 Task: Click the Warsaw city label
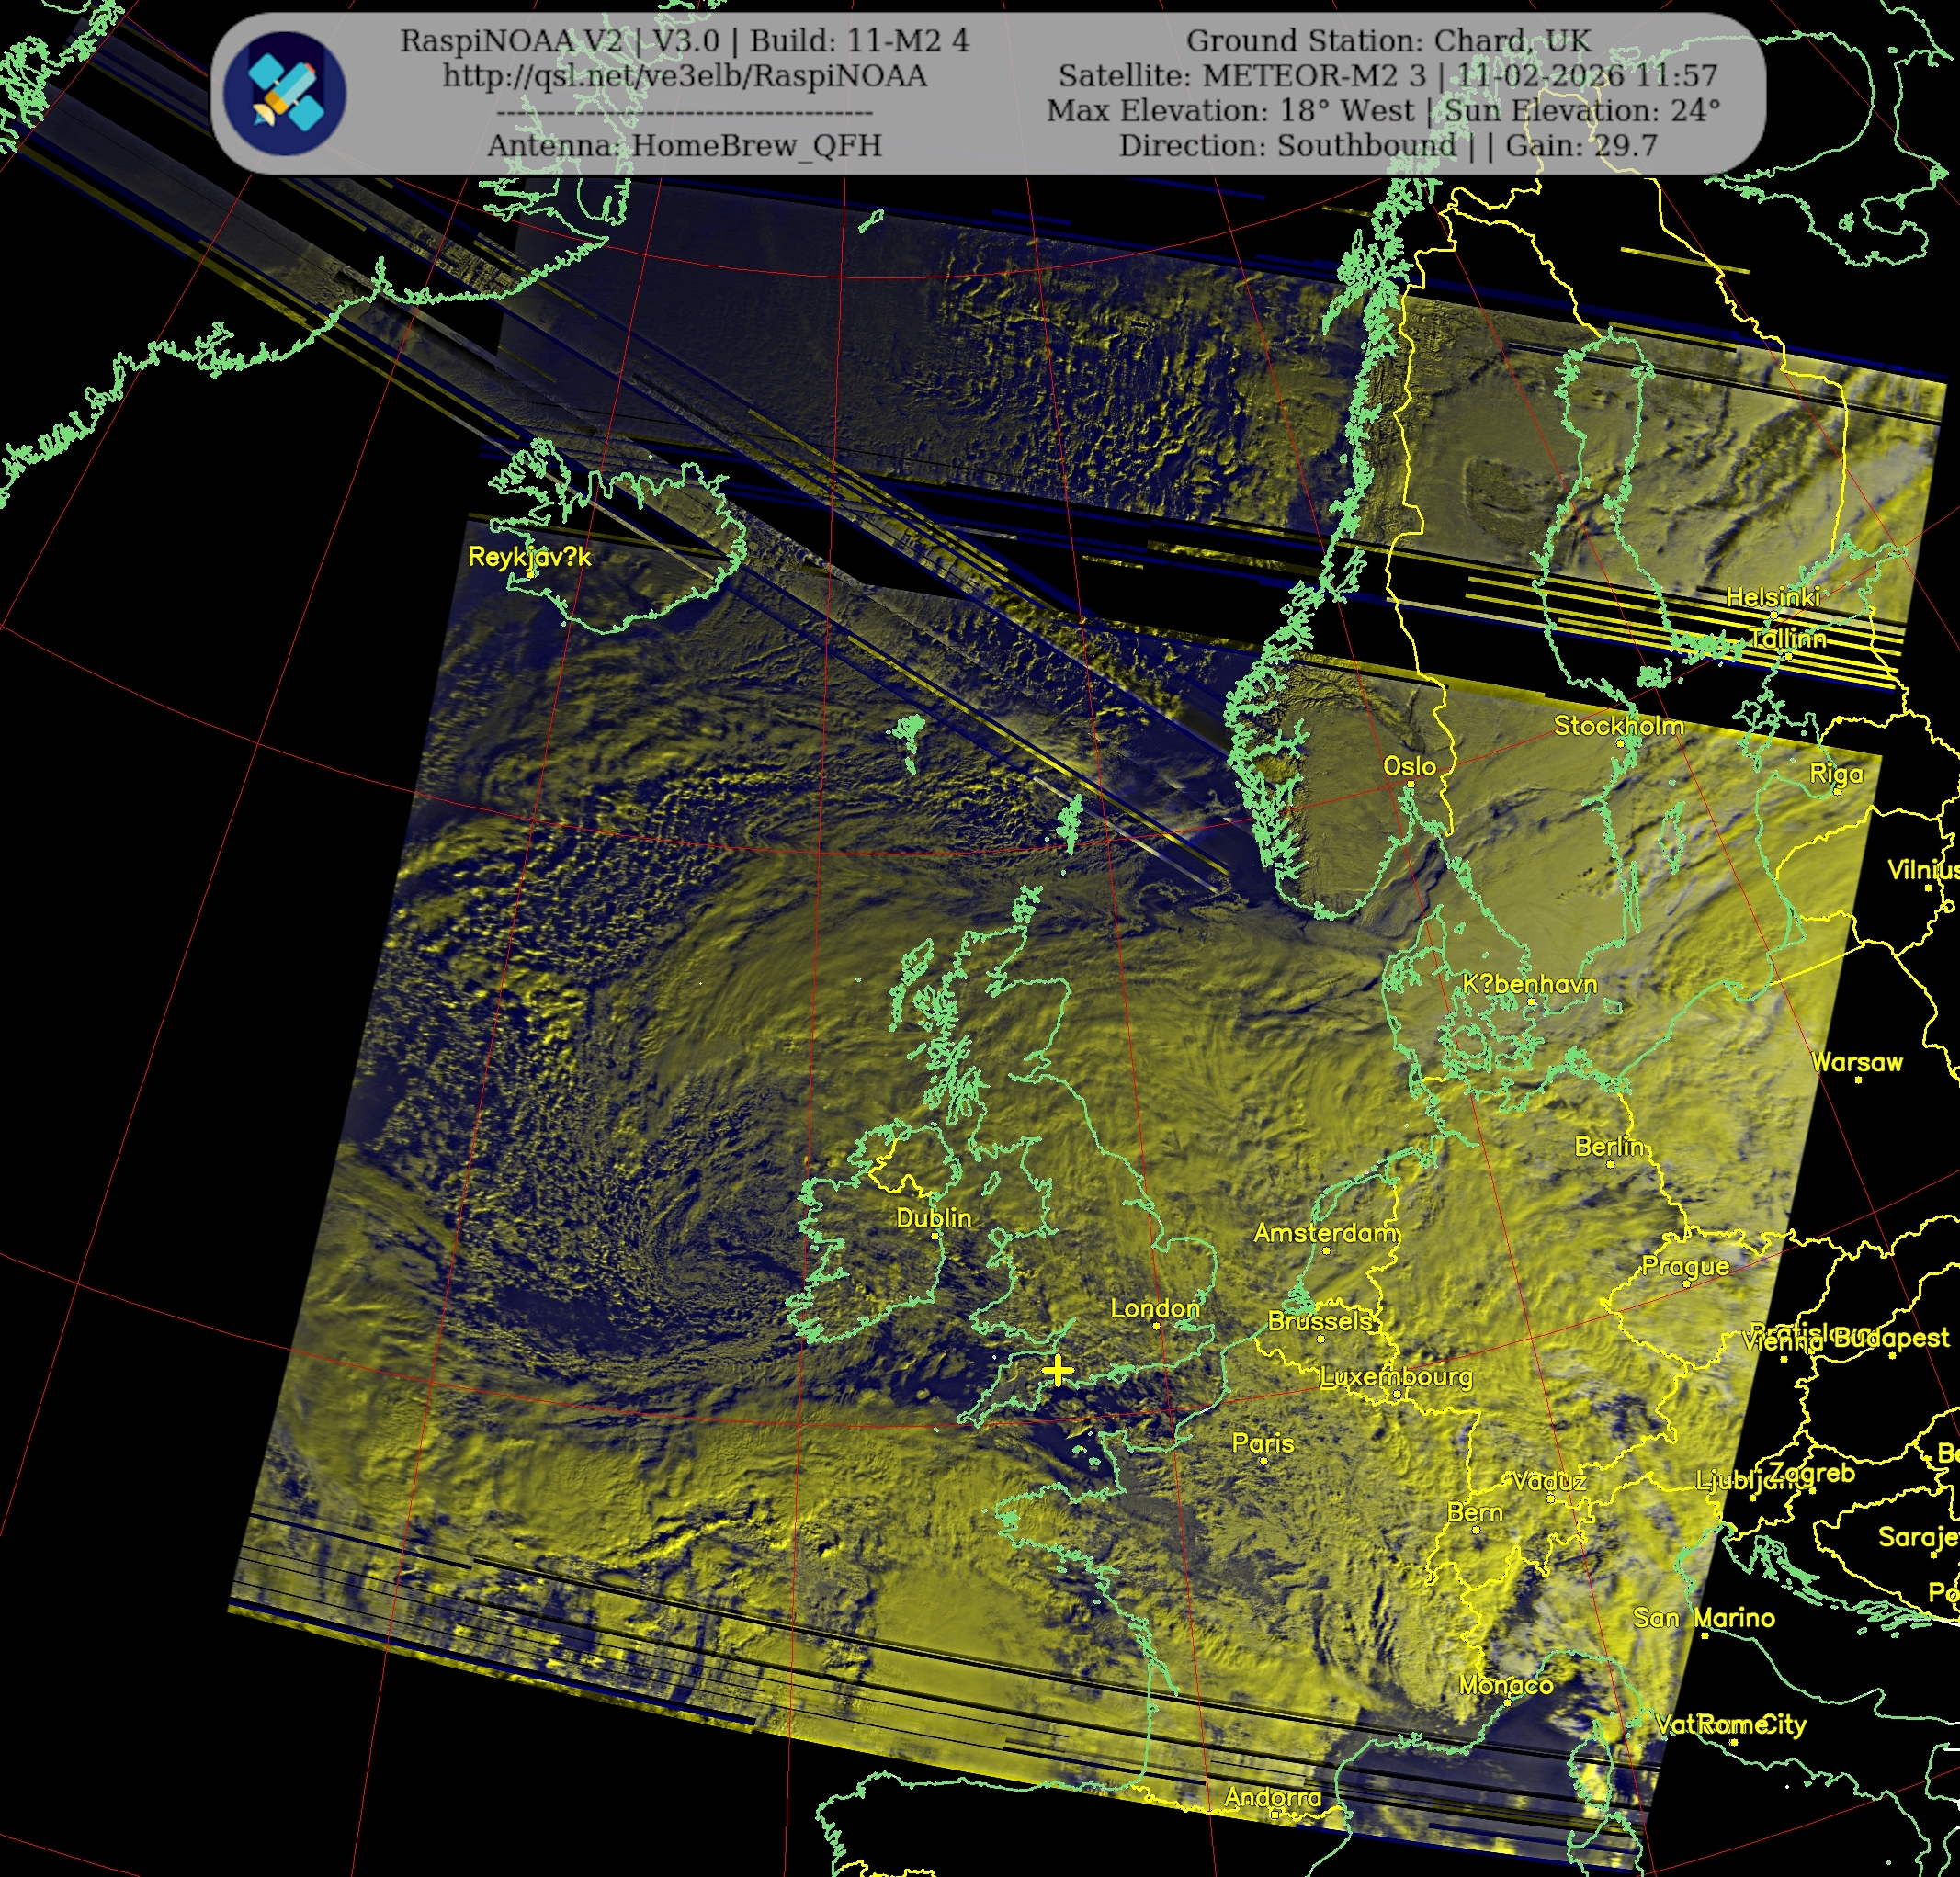[x=1857, y=1062]
